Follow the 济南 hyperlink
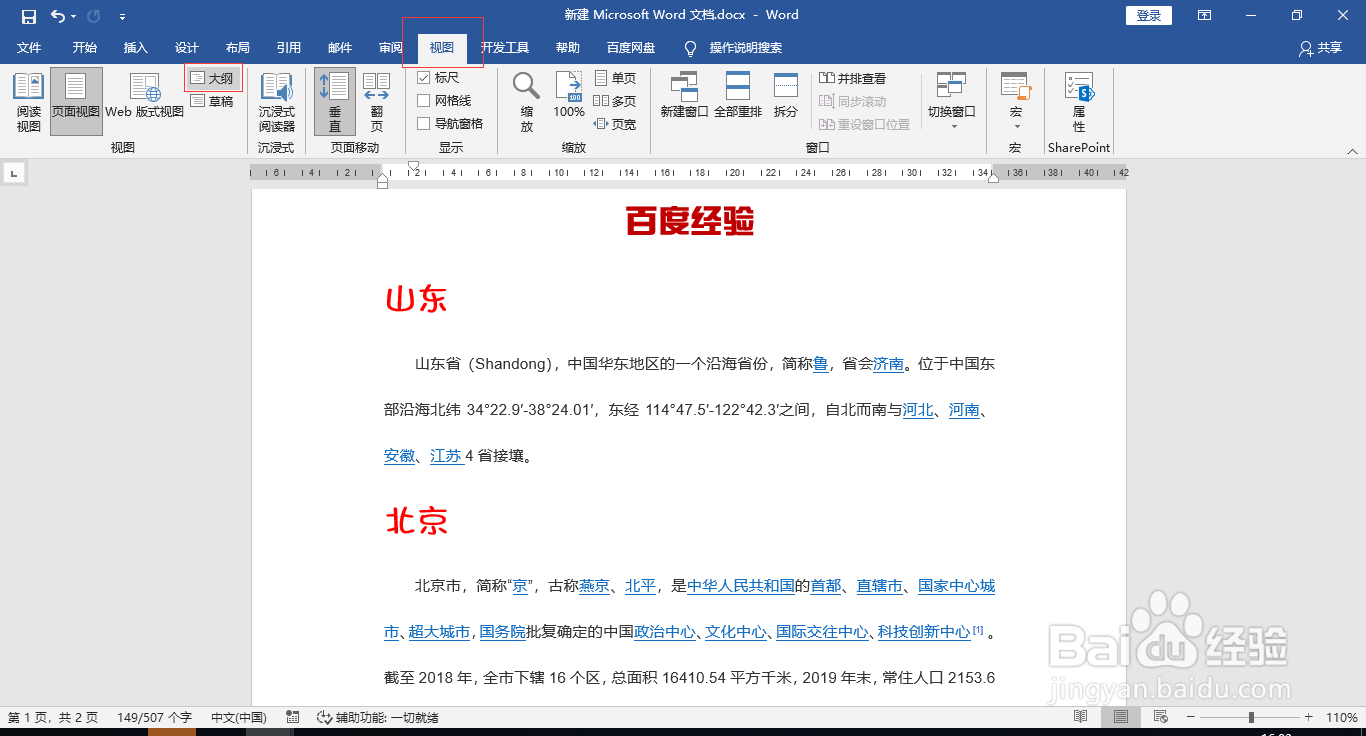This screenshot has height=736, width=1366. tap(888, 364)
